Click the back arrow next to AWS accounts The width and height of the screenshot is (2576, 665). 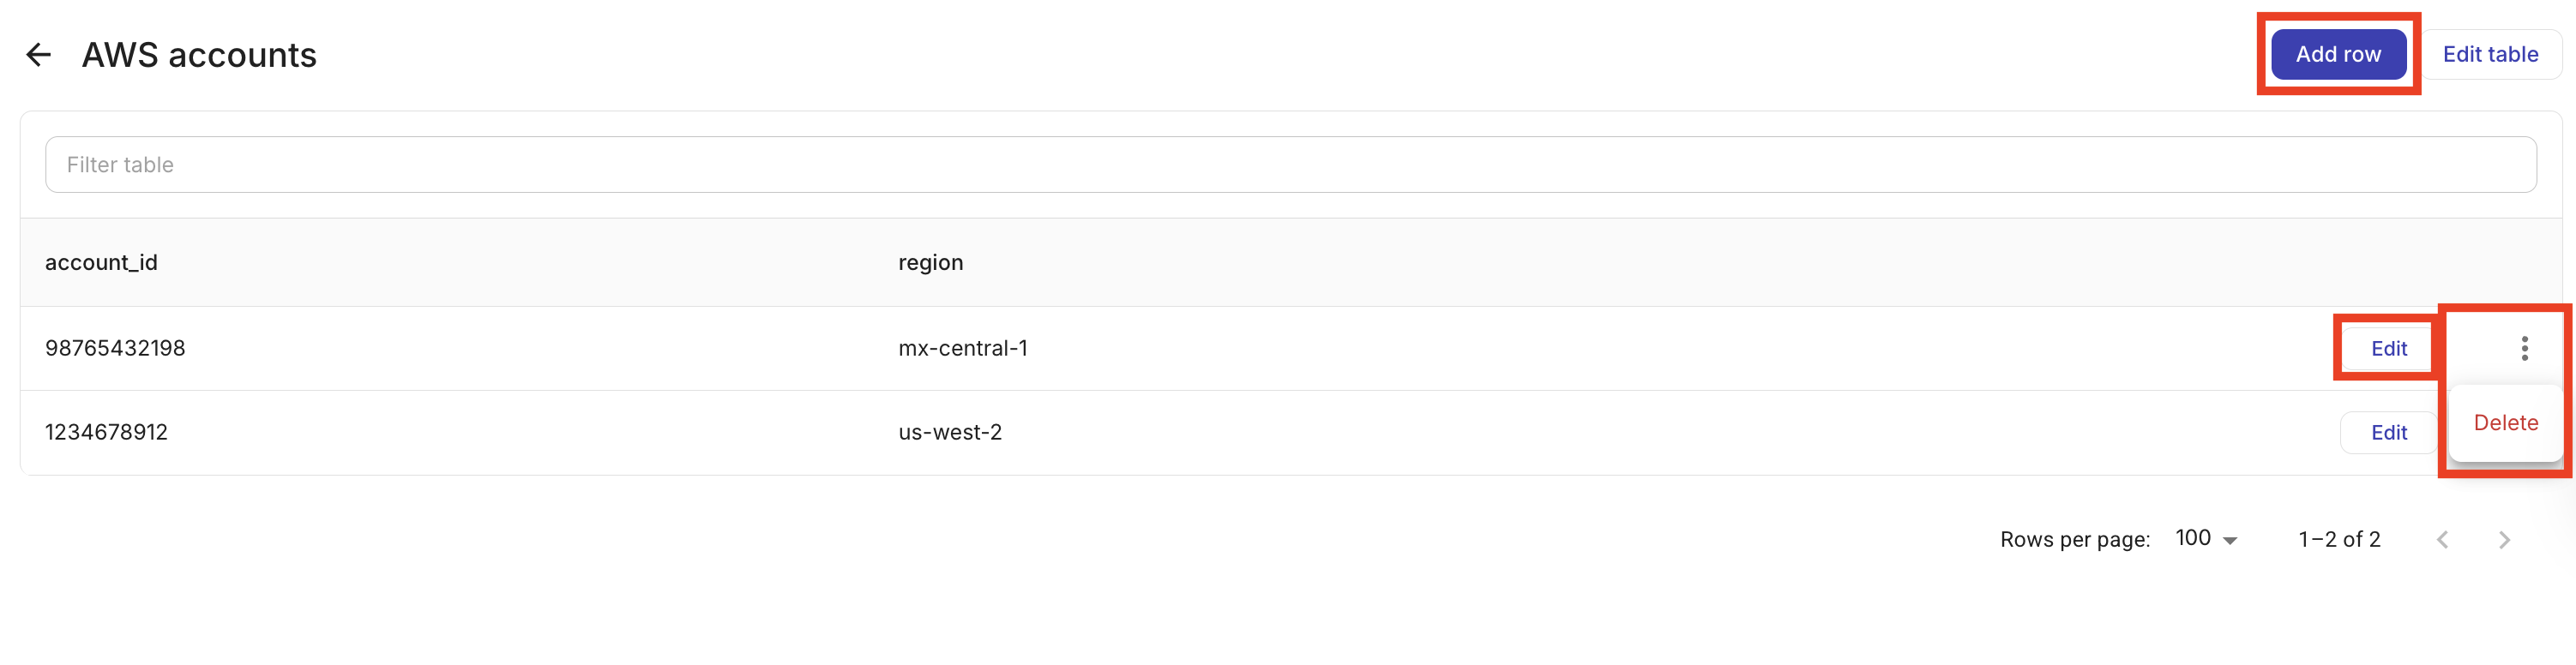(38, 55)
